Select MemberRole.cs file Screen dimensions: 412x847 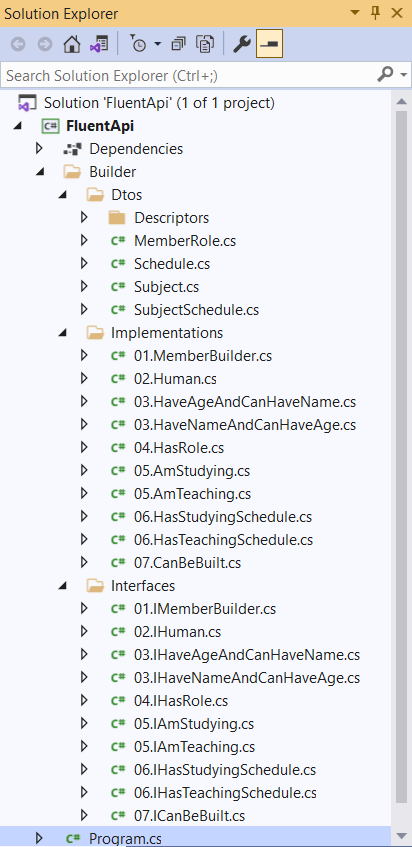click(185, 240)
